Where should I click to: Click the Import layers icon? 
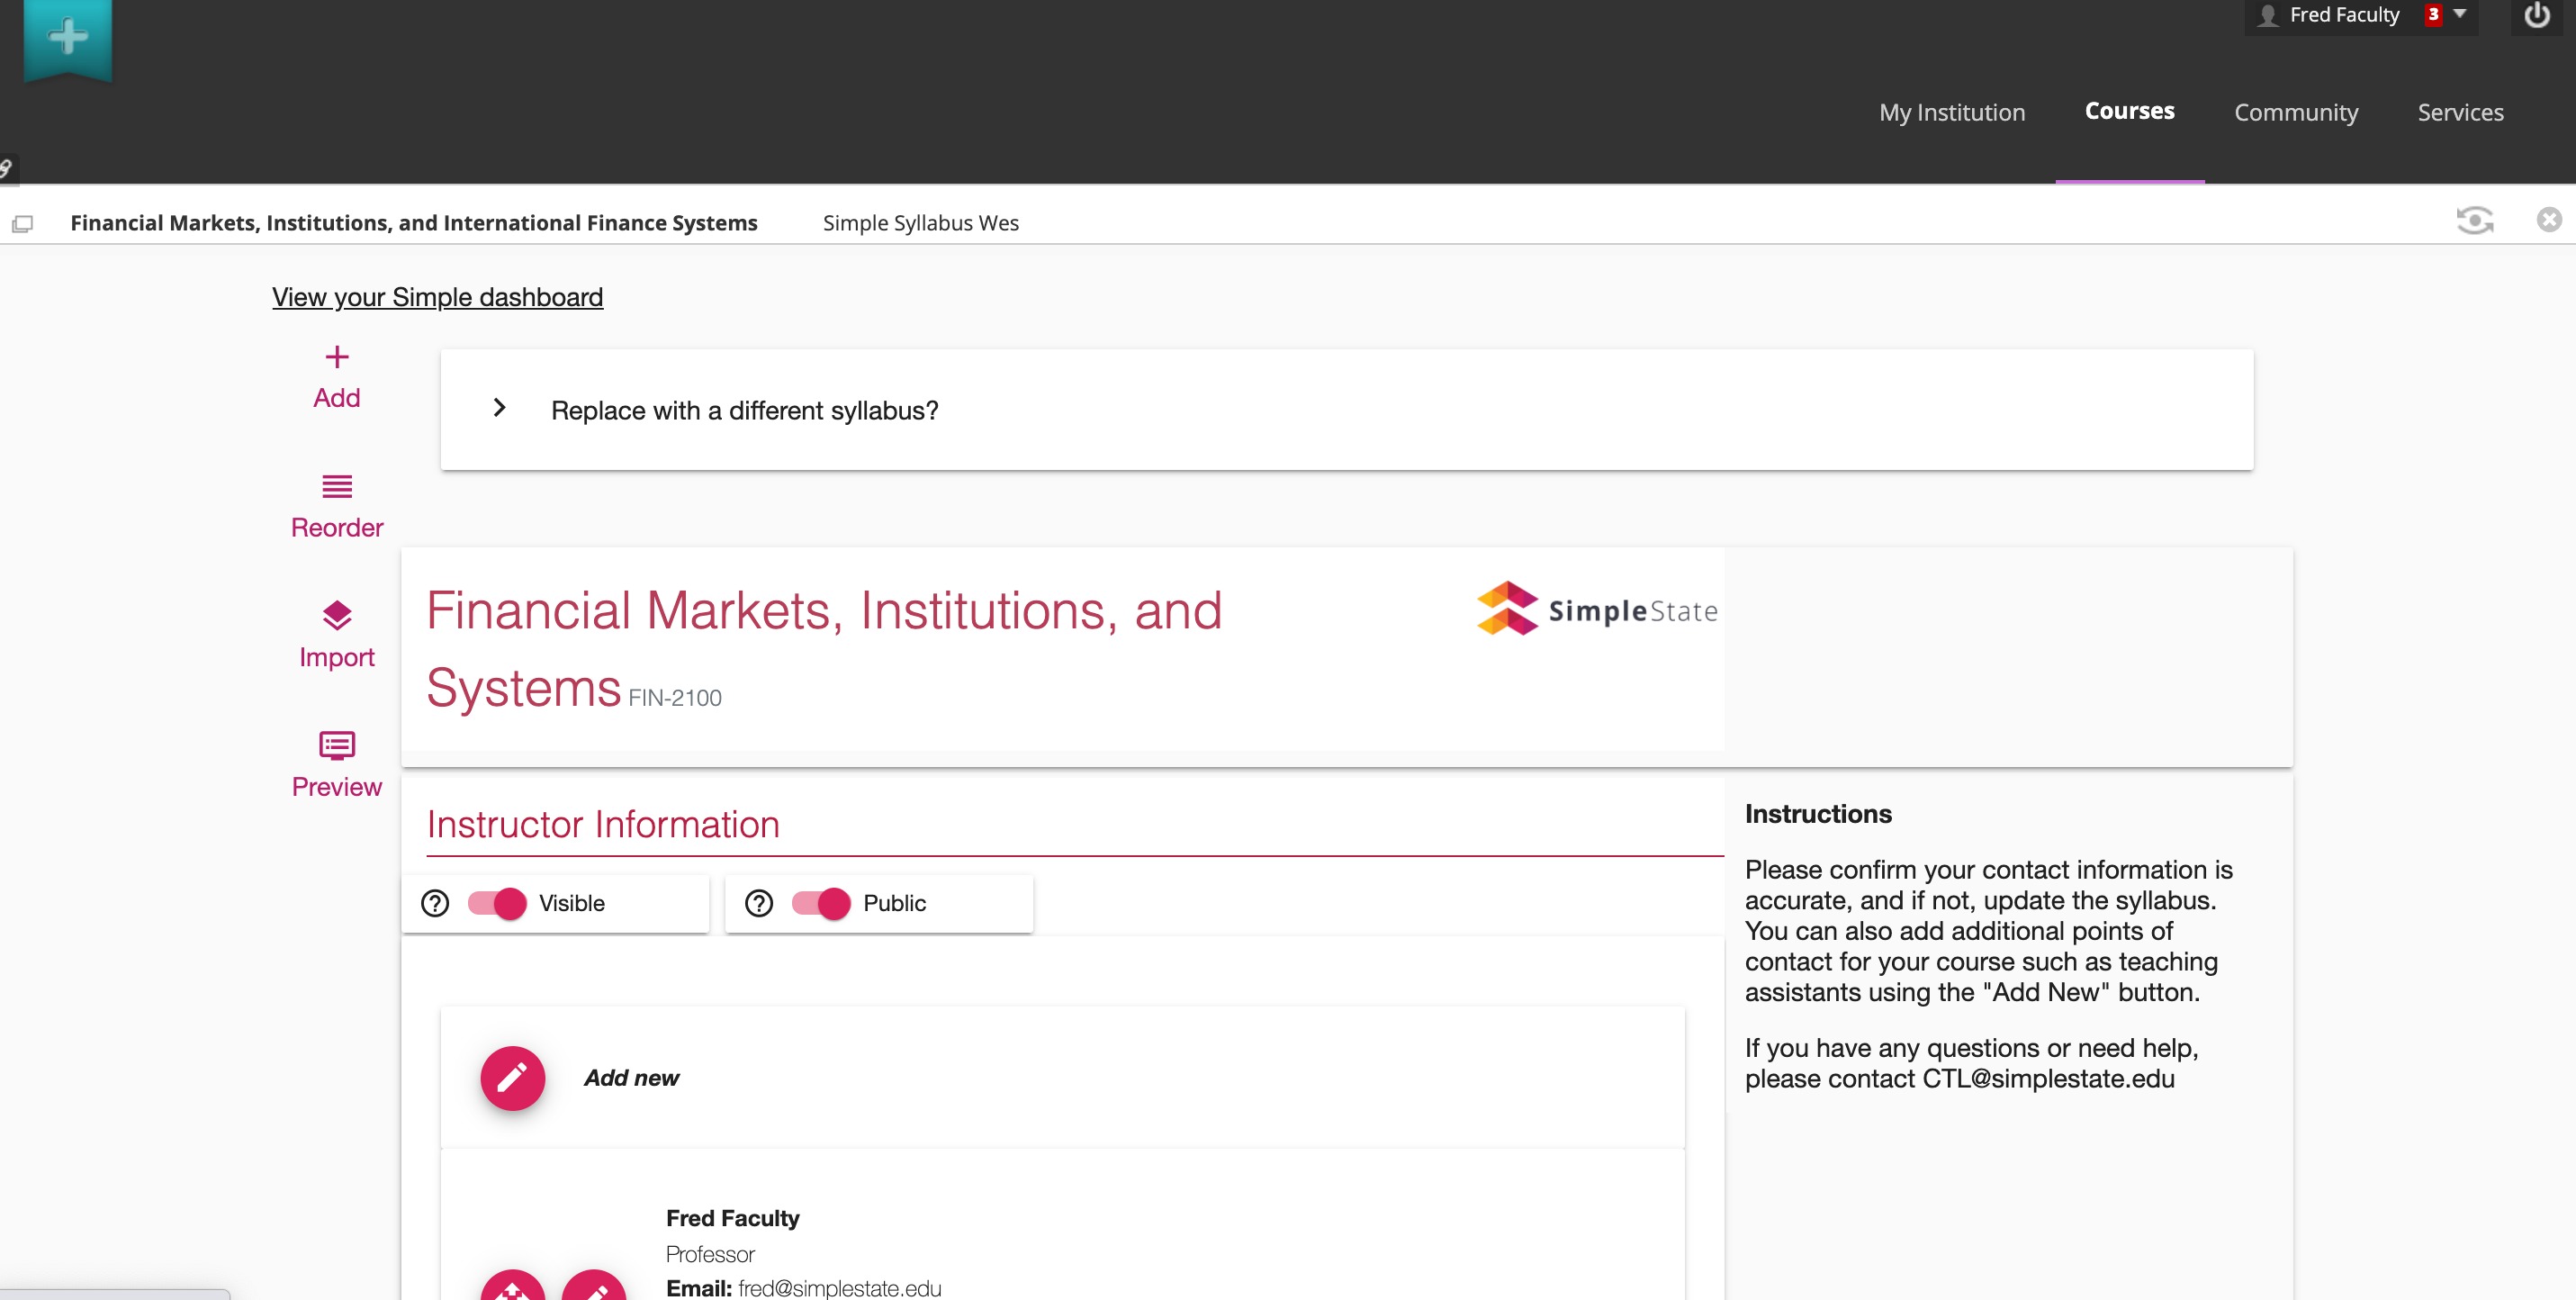(337, 615)
